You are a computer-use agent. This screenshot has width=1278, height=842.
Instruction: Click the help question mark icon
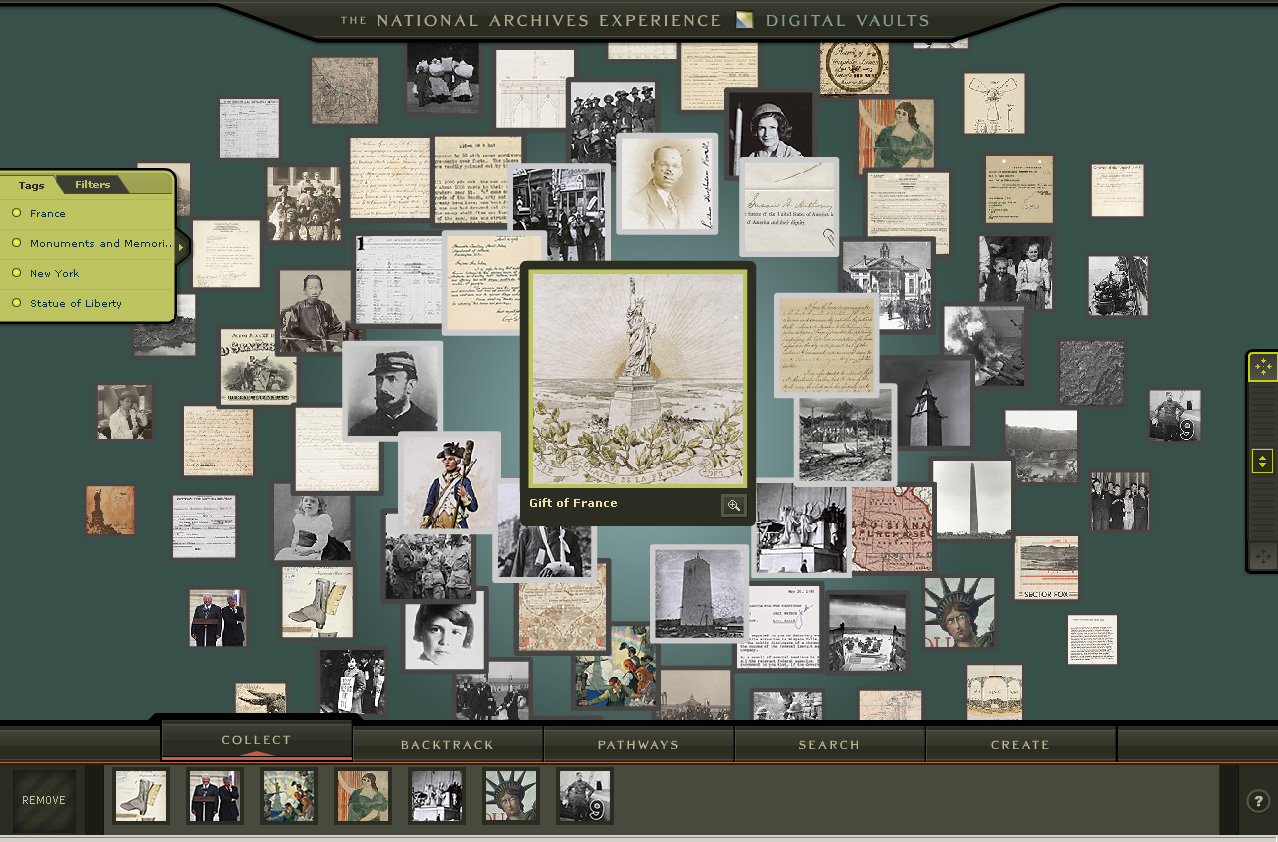point(1257,800)
